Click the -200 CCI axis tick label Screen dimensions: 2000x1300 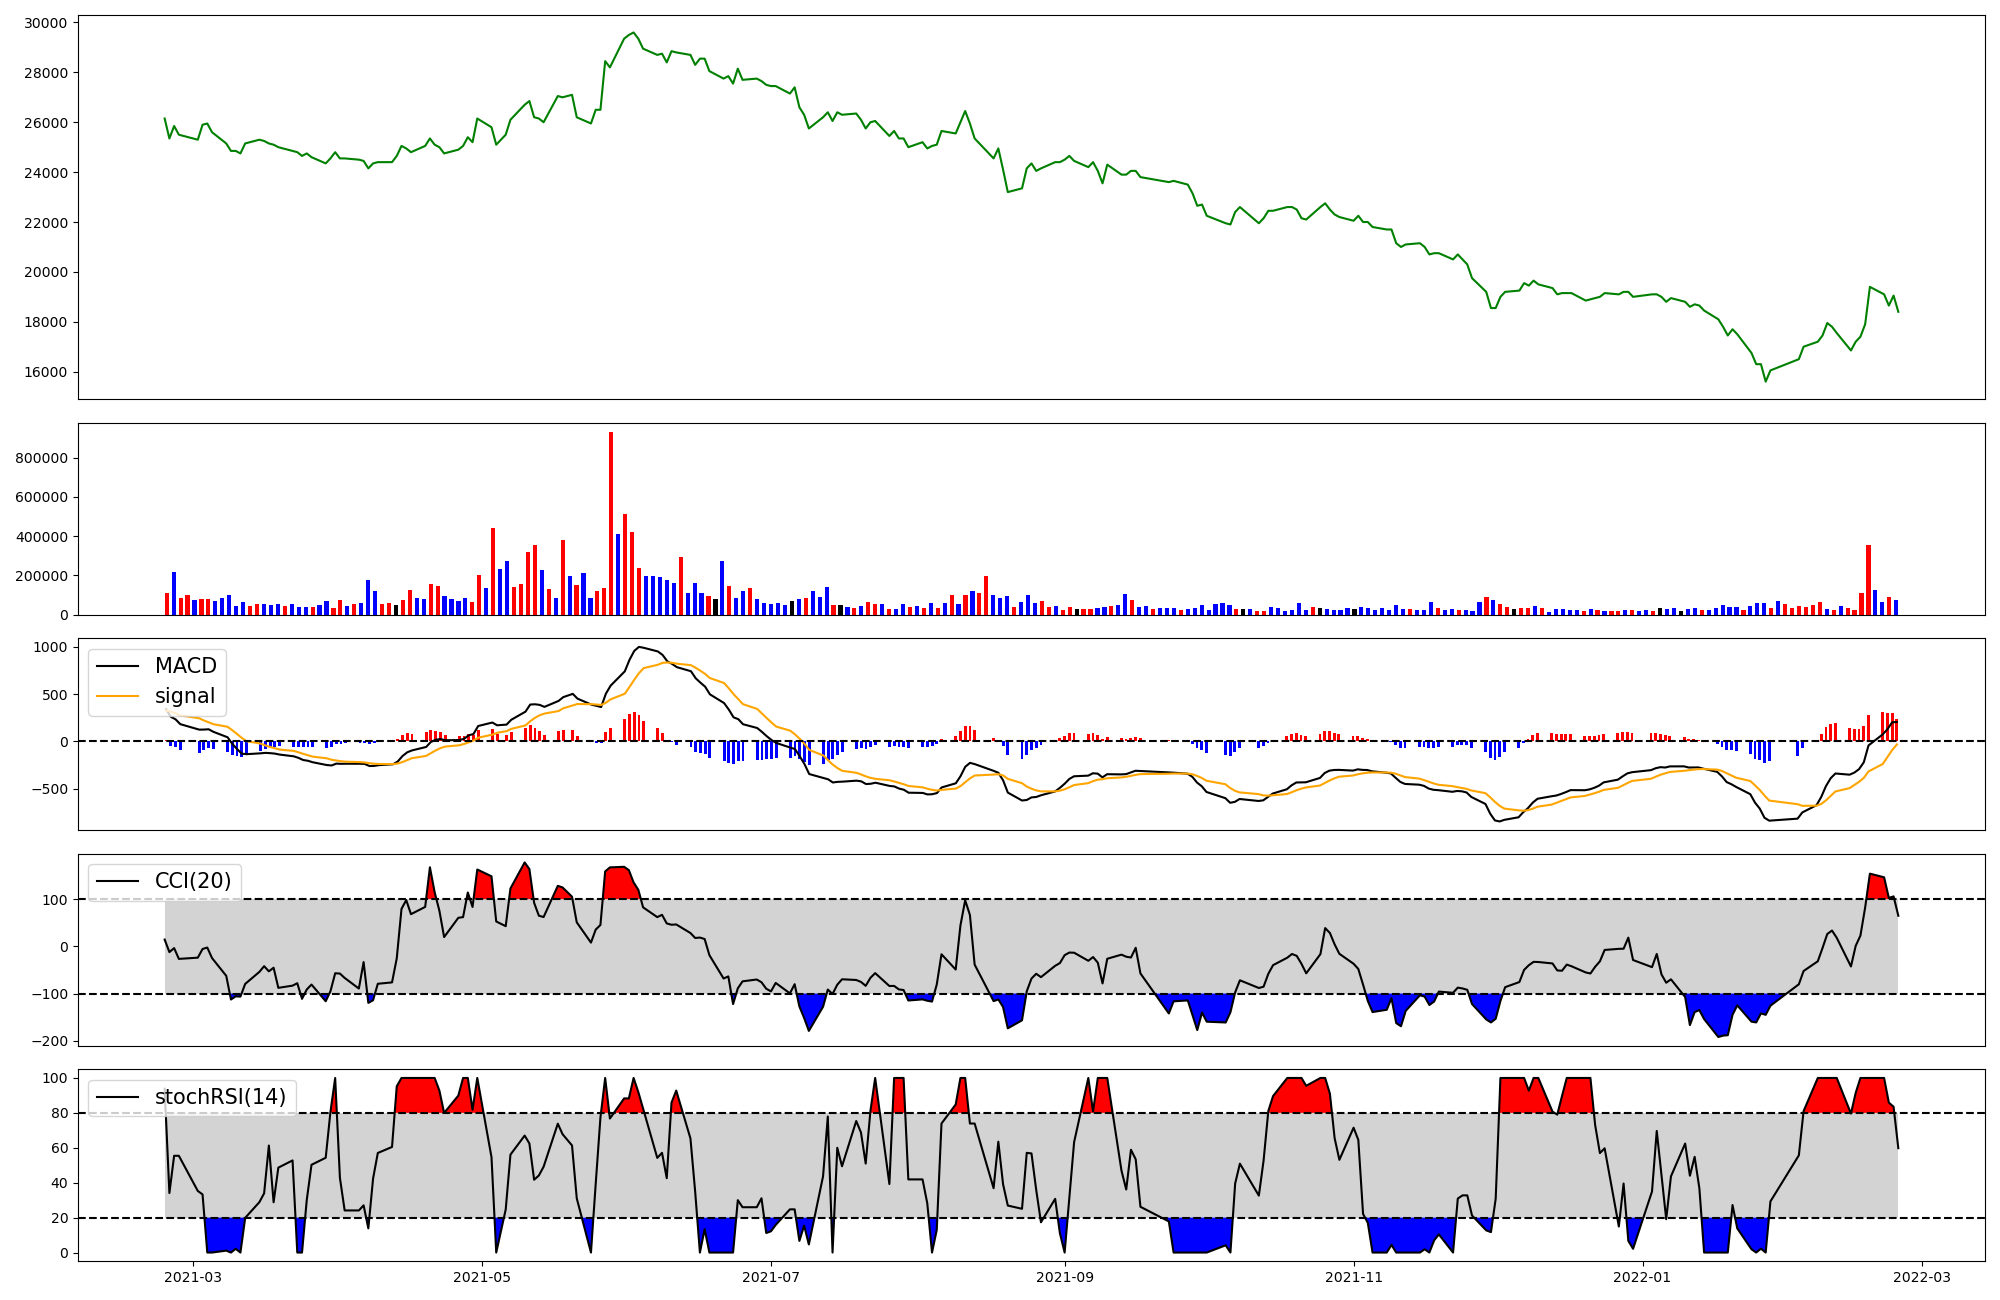[48, 1041]
